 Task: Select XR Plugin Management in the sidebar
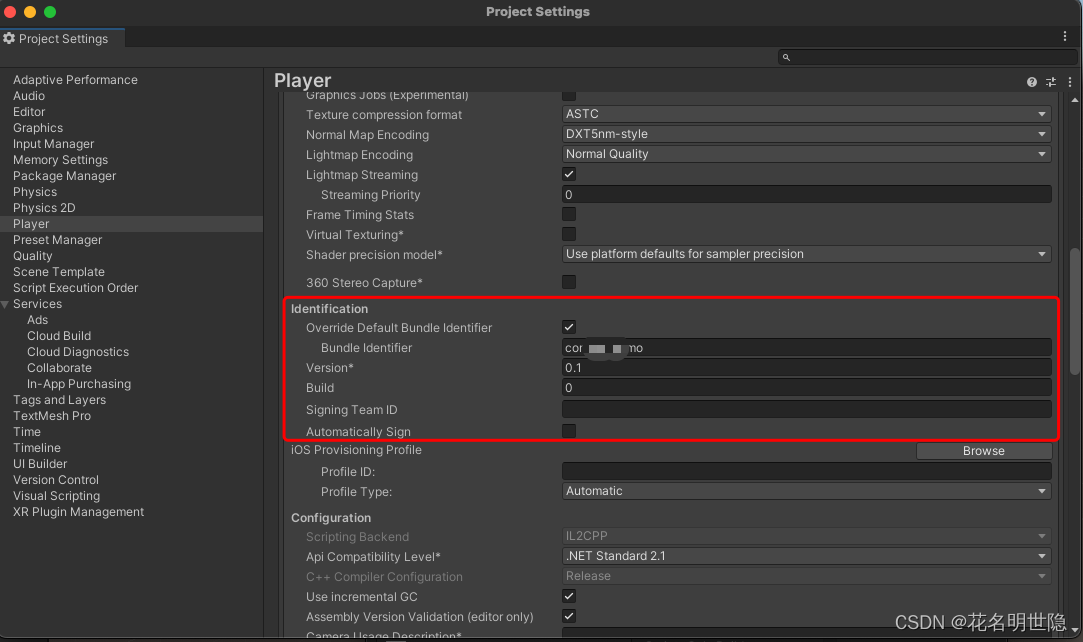78,511
